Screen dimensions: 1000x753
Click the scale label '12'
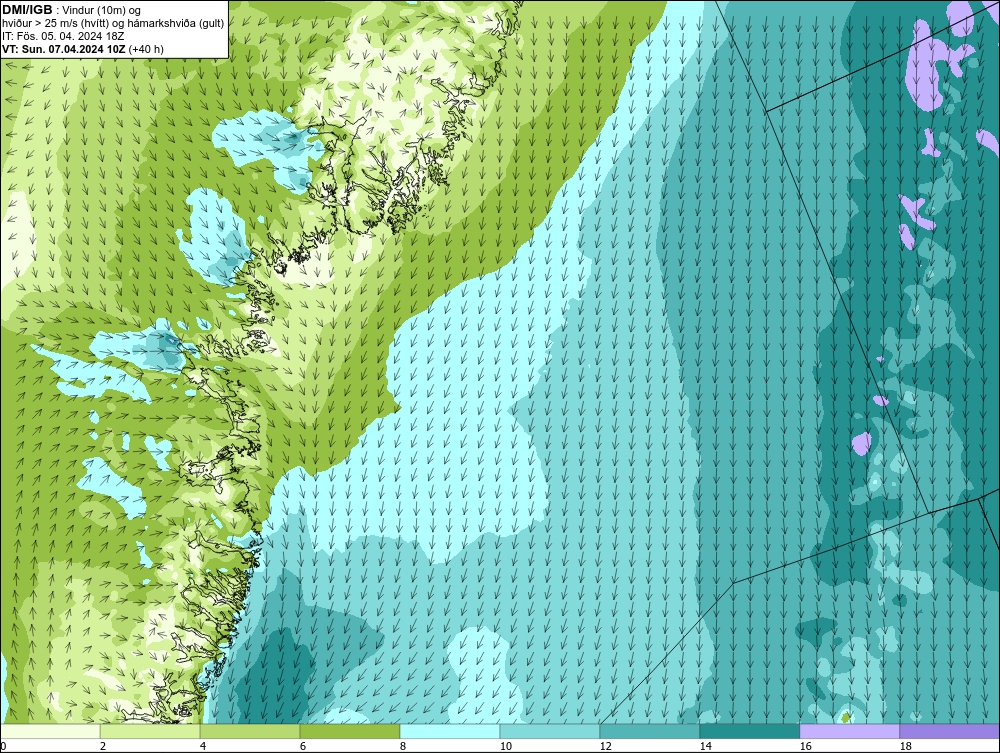point(606,746)
